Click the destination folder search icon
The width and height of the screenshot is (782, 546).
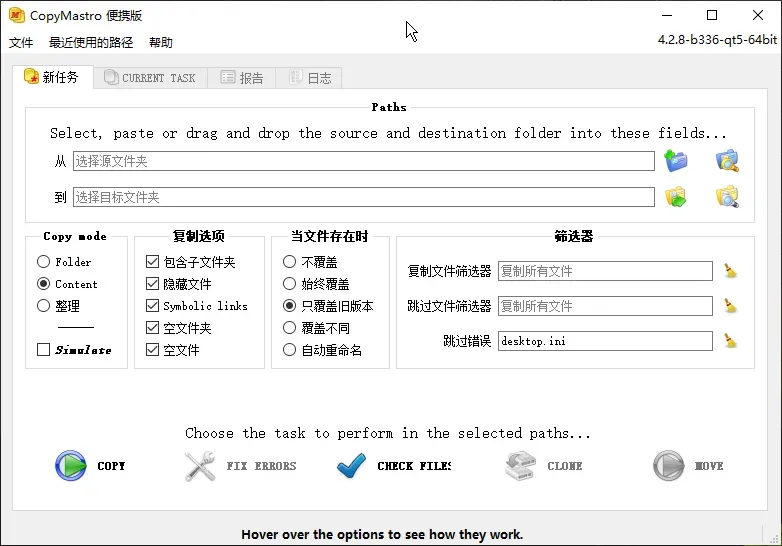(x=727, y=197)
